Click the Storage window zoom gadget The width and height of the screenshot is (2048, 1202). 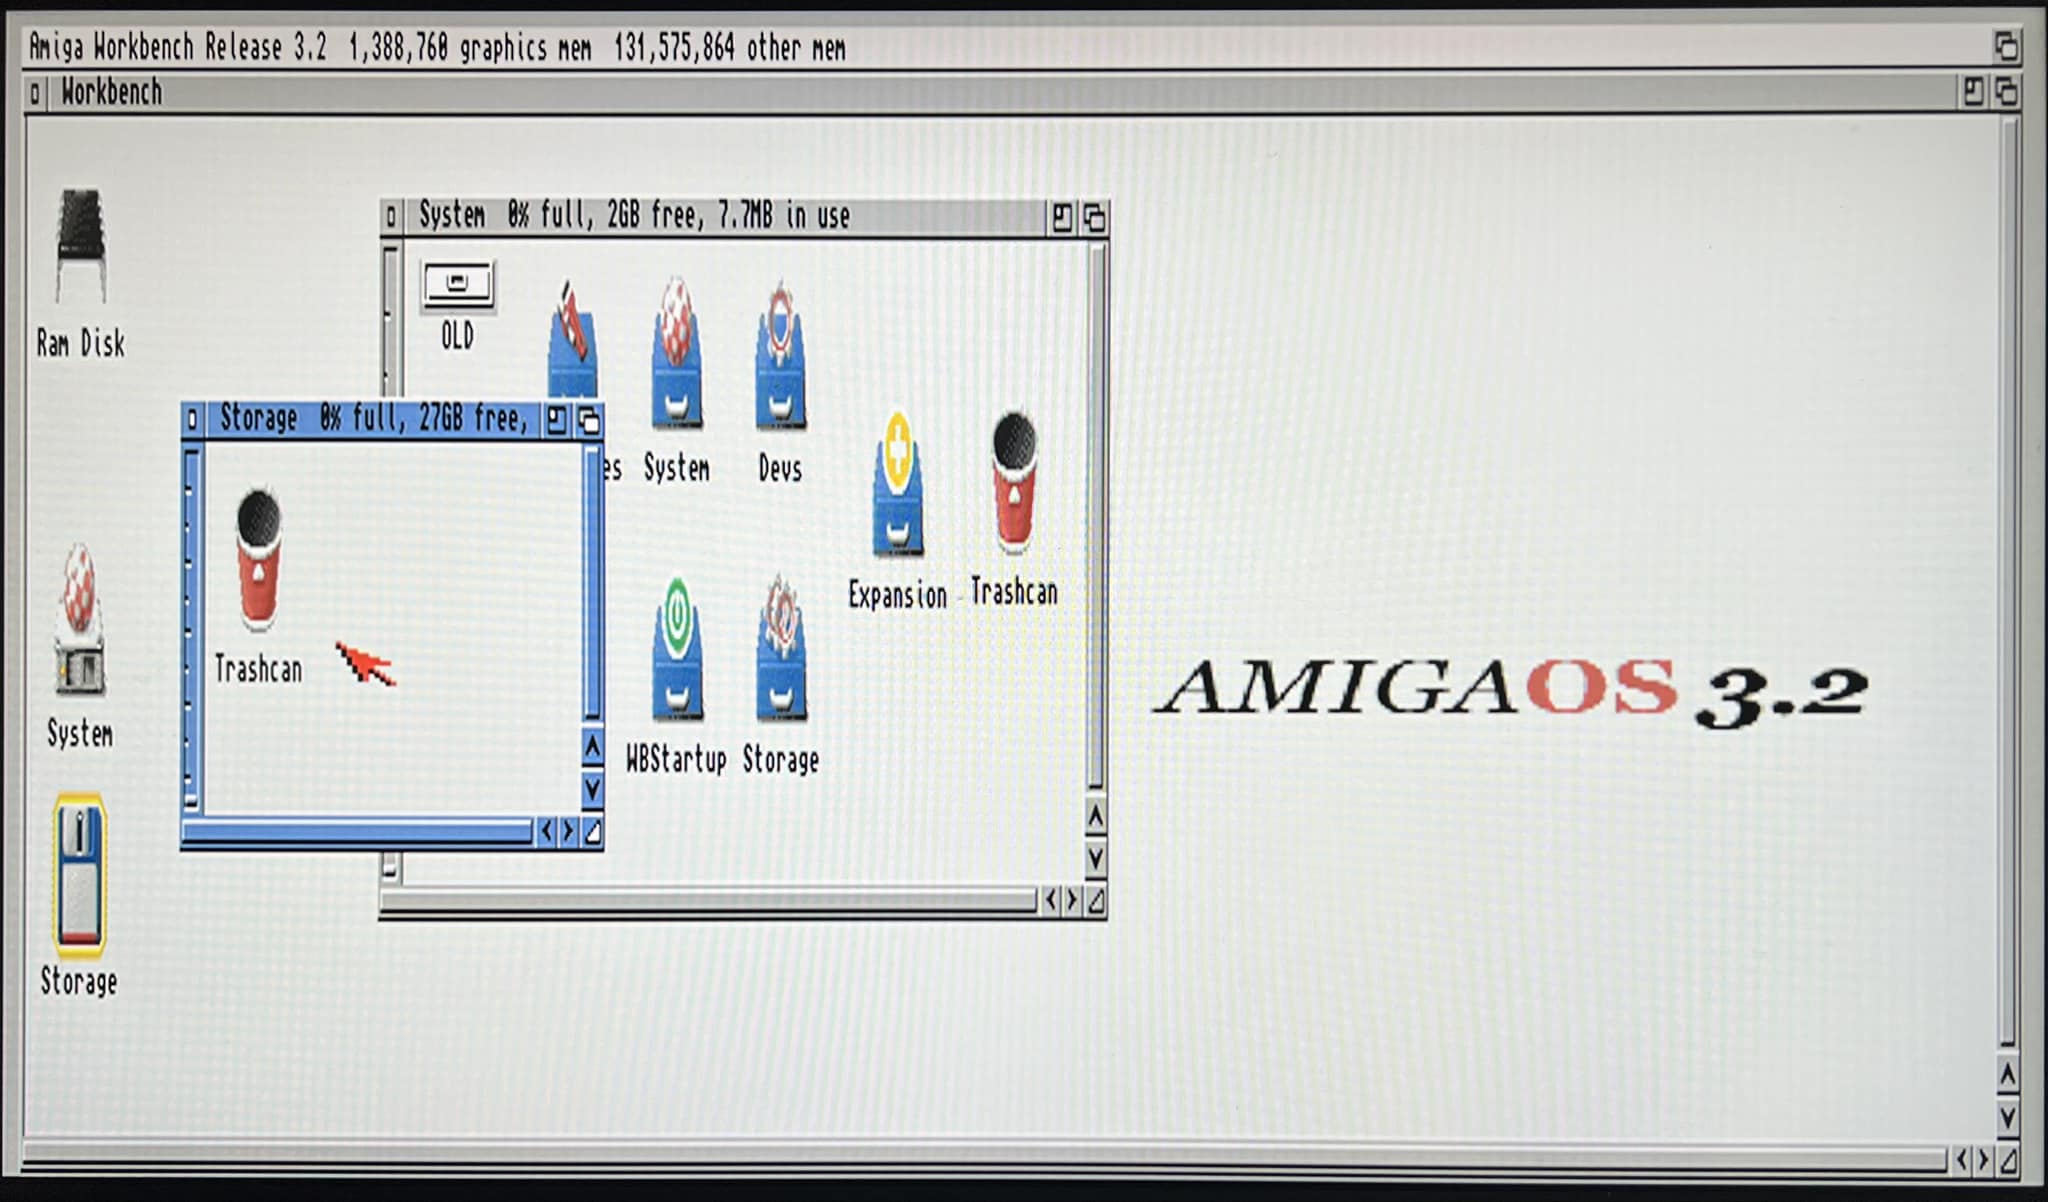(x=557, y=421)
